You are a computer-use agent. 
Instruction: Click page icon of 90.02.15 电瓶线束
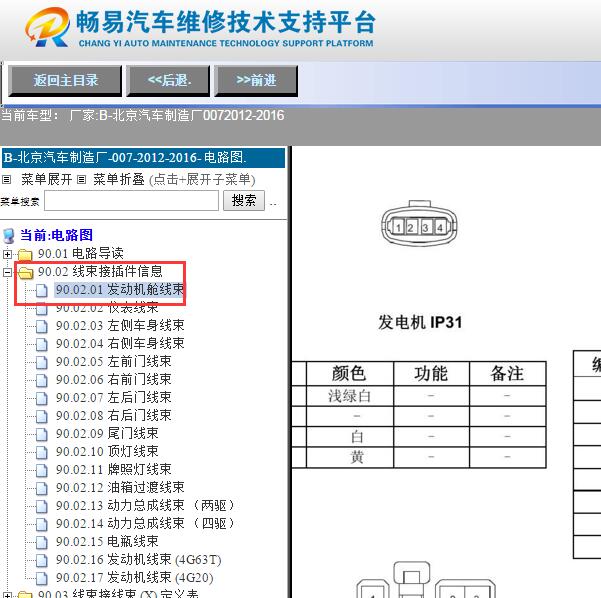(42, 543)
